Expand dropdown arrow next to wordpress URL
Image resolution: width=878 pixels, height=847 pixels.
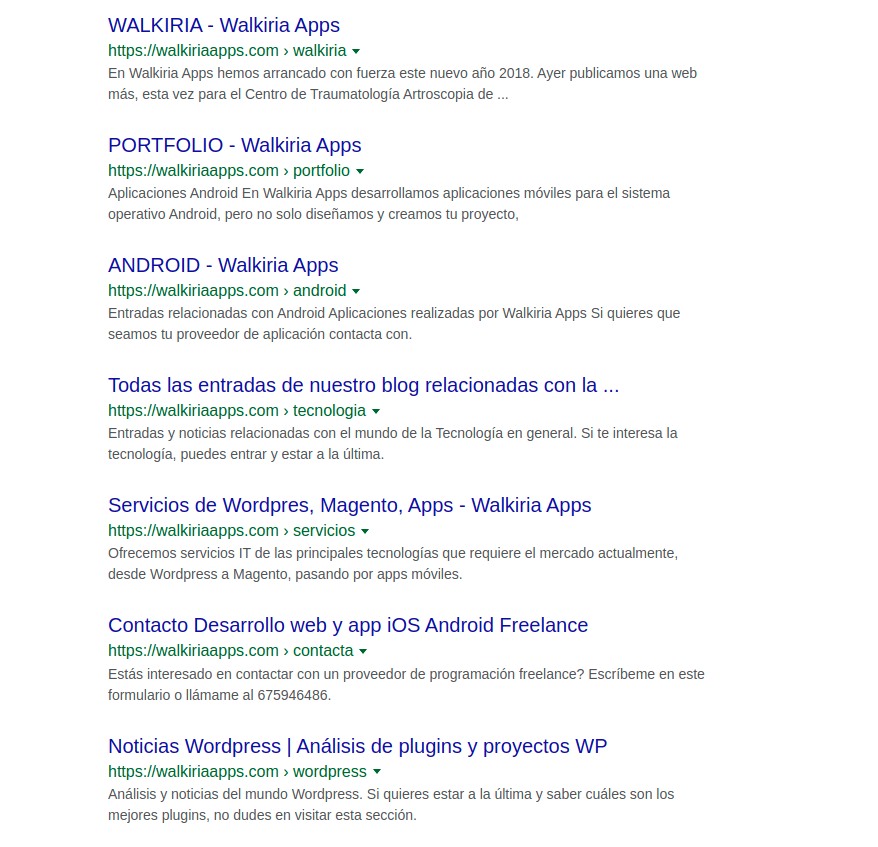pyautogui.click(x=377, y=771)
